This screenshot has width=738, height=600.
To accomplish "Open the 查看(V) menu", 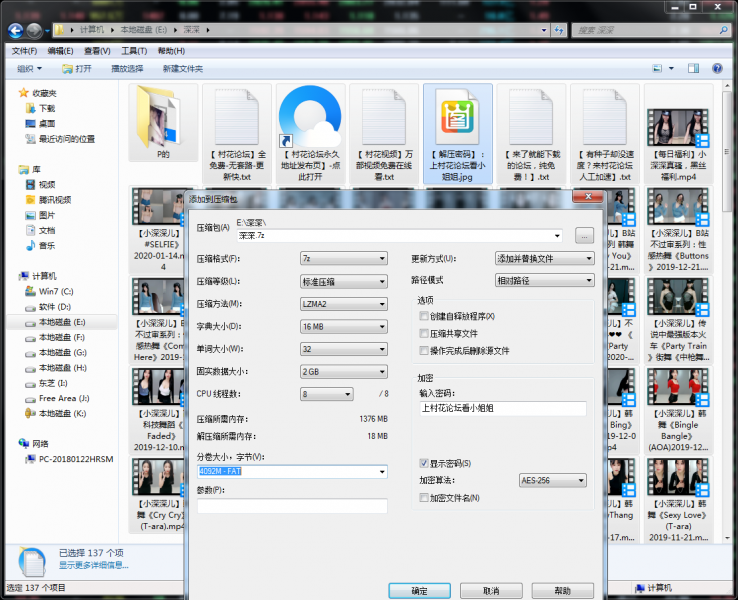I will [x=97, y=51].
